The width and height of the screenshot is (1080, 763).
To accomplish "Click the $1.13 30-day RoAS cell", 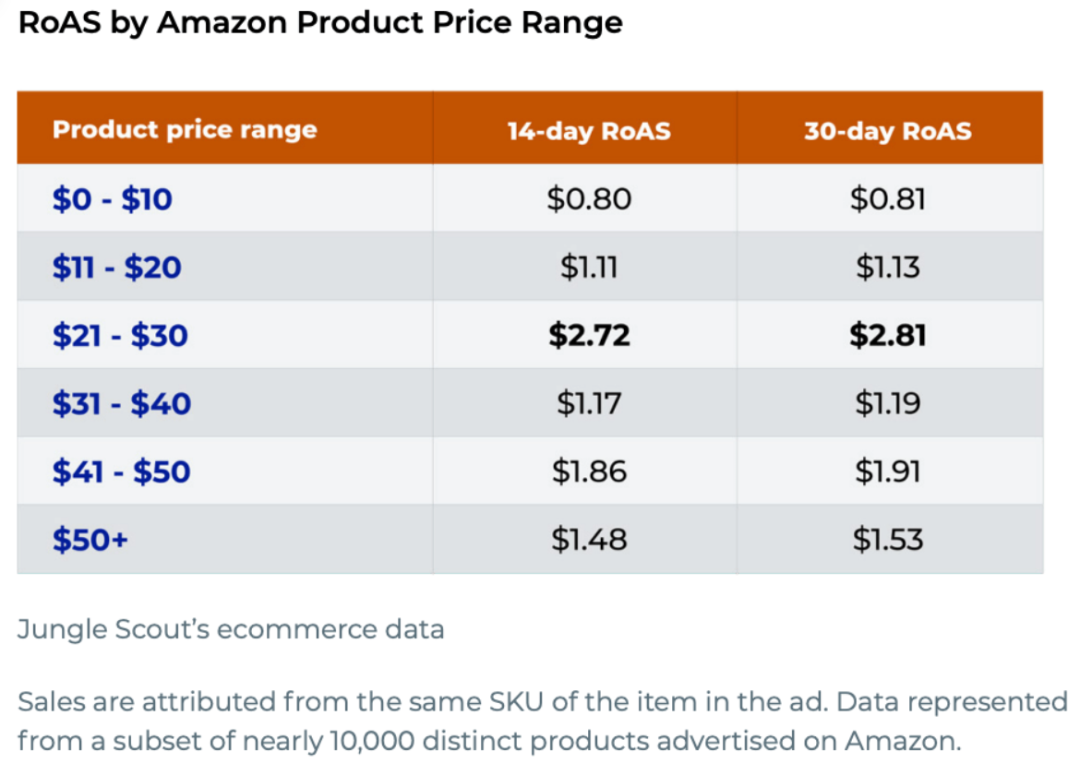I will pyautogui.click(x=887, y=267).
